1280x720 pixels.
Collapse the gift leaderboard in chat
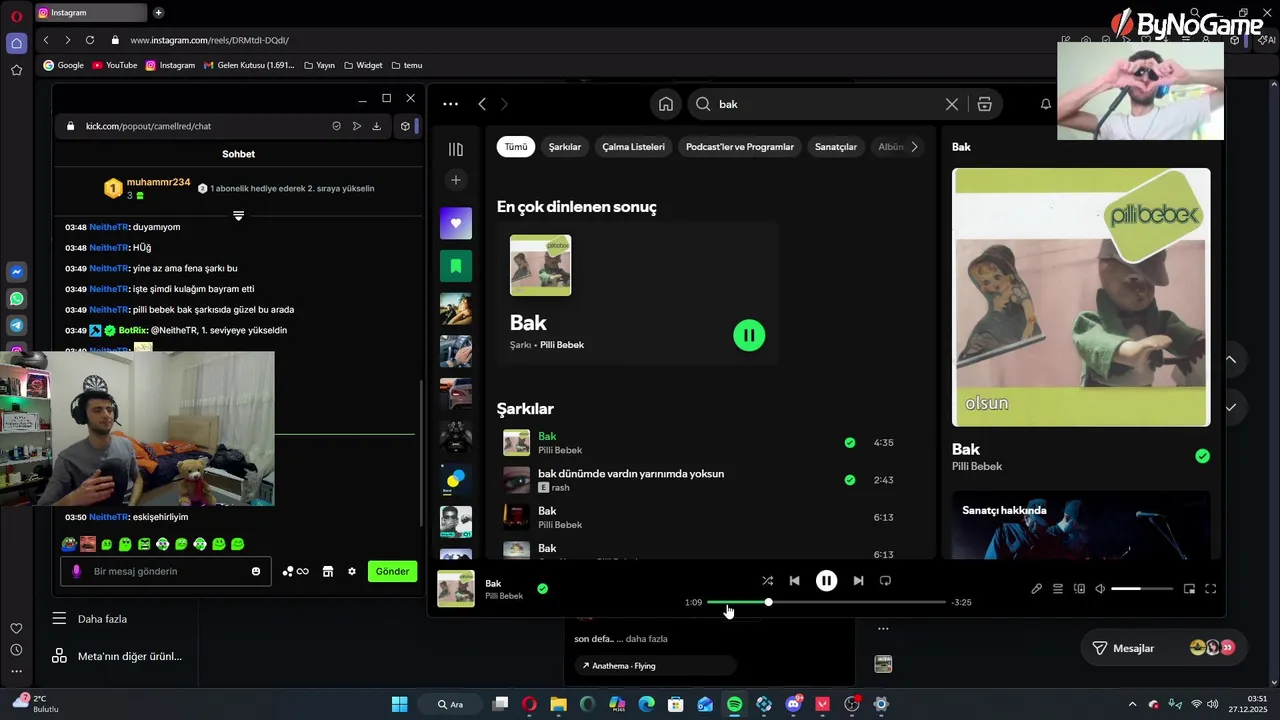click(x=238, y=215)
